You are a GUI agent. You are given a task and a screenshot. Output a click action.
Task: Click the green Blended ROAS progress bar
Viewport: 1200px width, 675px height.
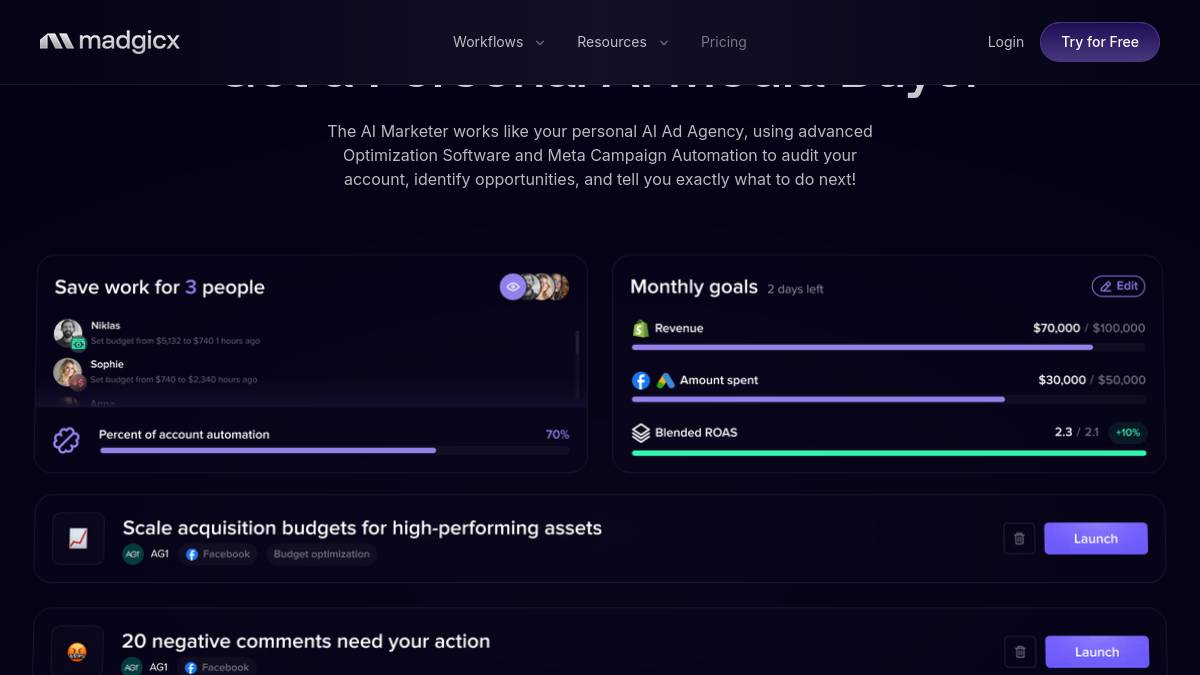click(889, 453)
